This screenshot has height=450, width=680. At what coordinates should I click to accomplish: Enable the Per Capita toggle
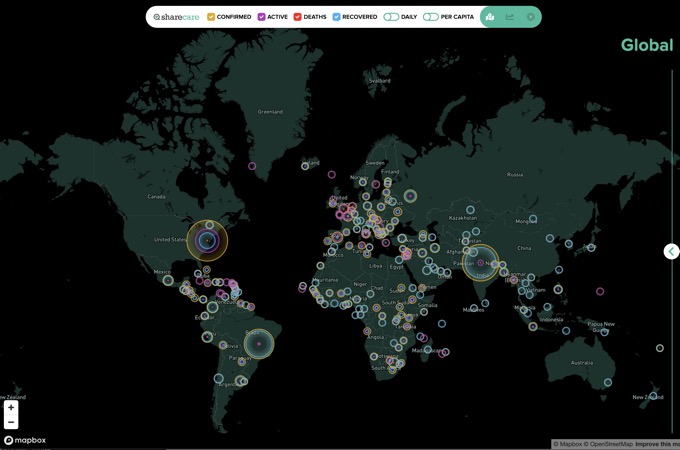pos(431,17)
